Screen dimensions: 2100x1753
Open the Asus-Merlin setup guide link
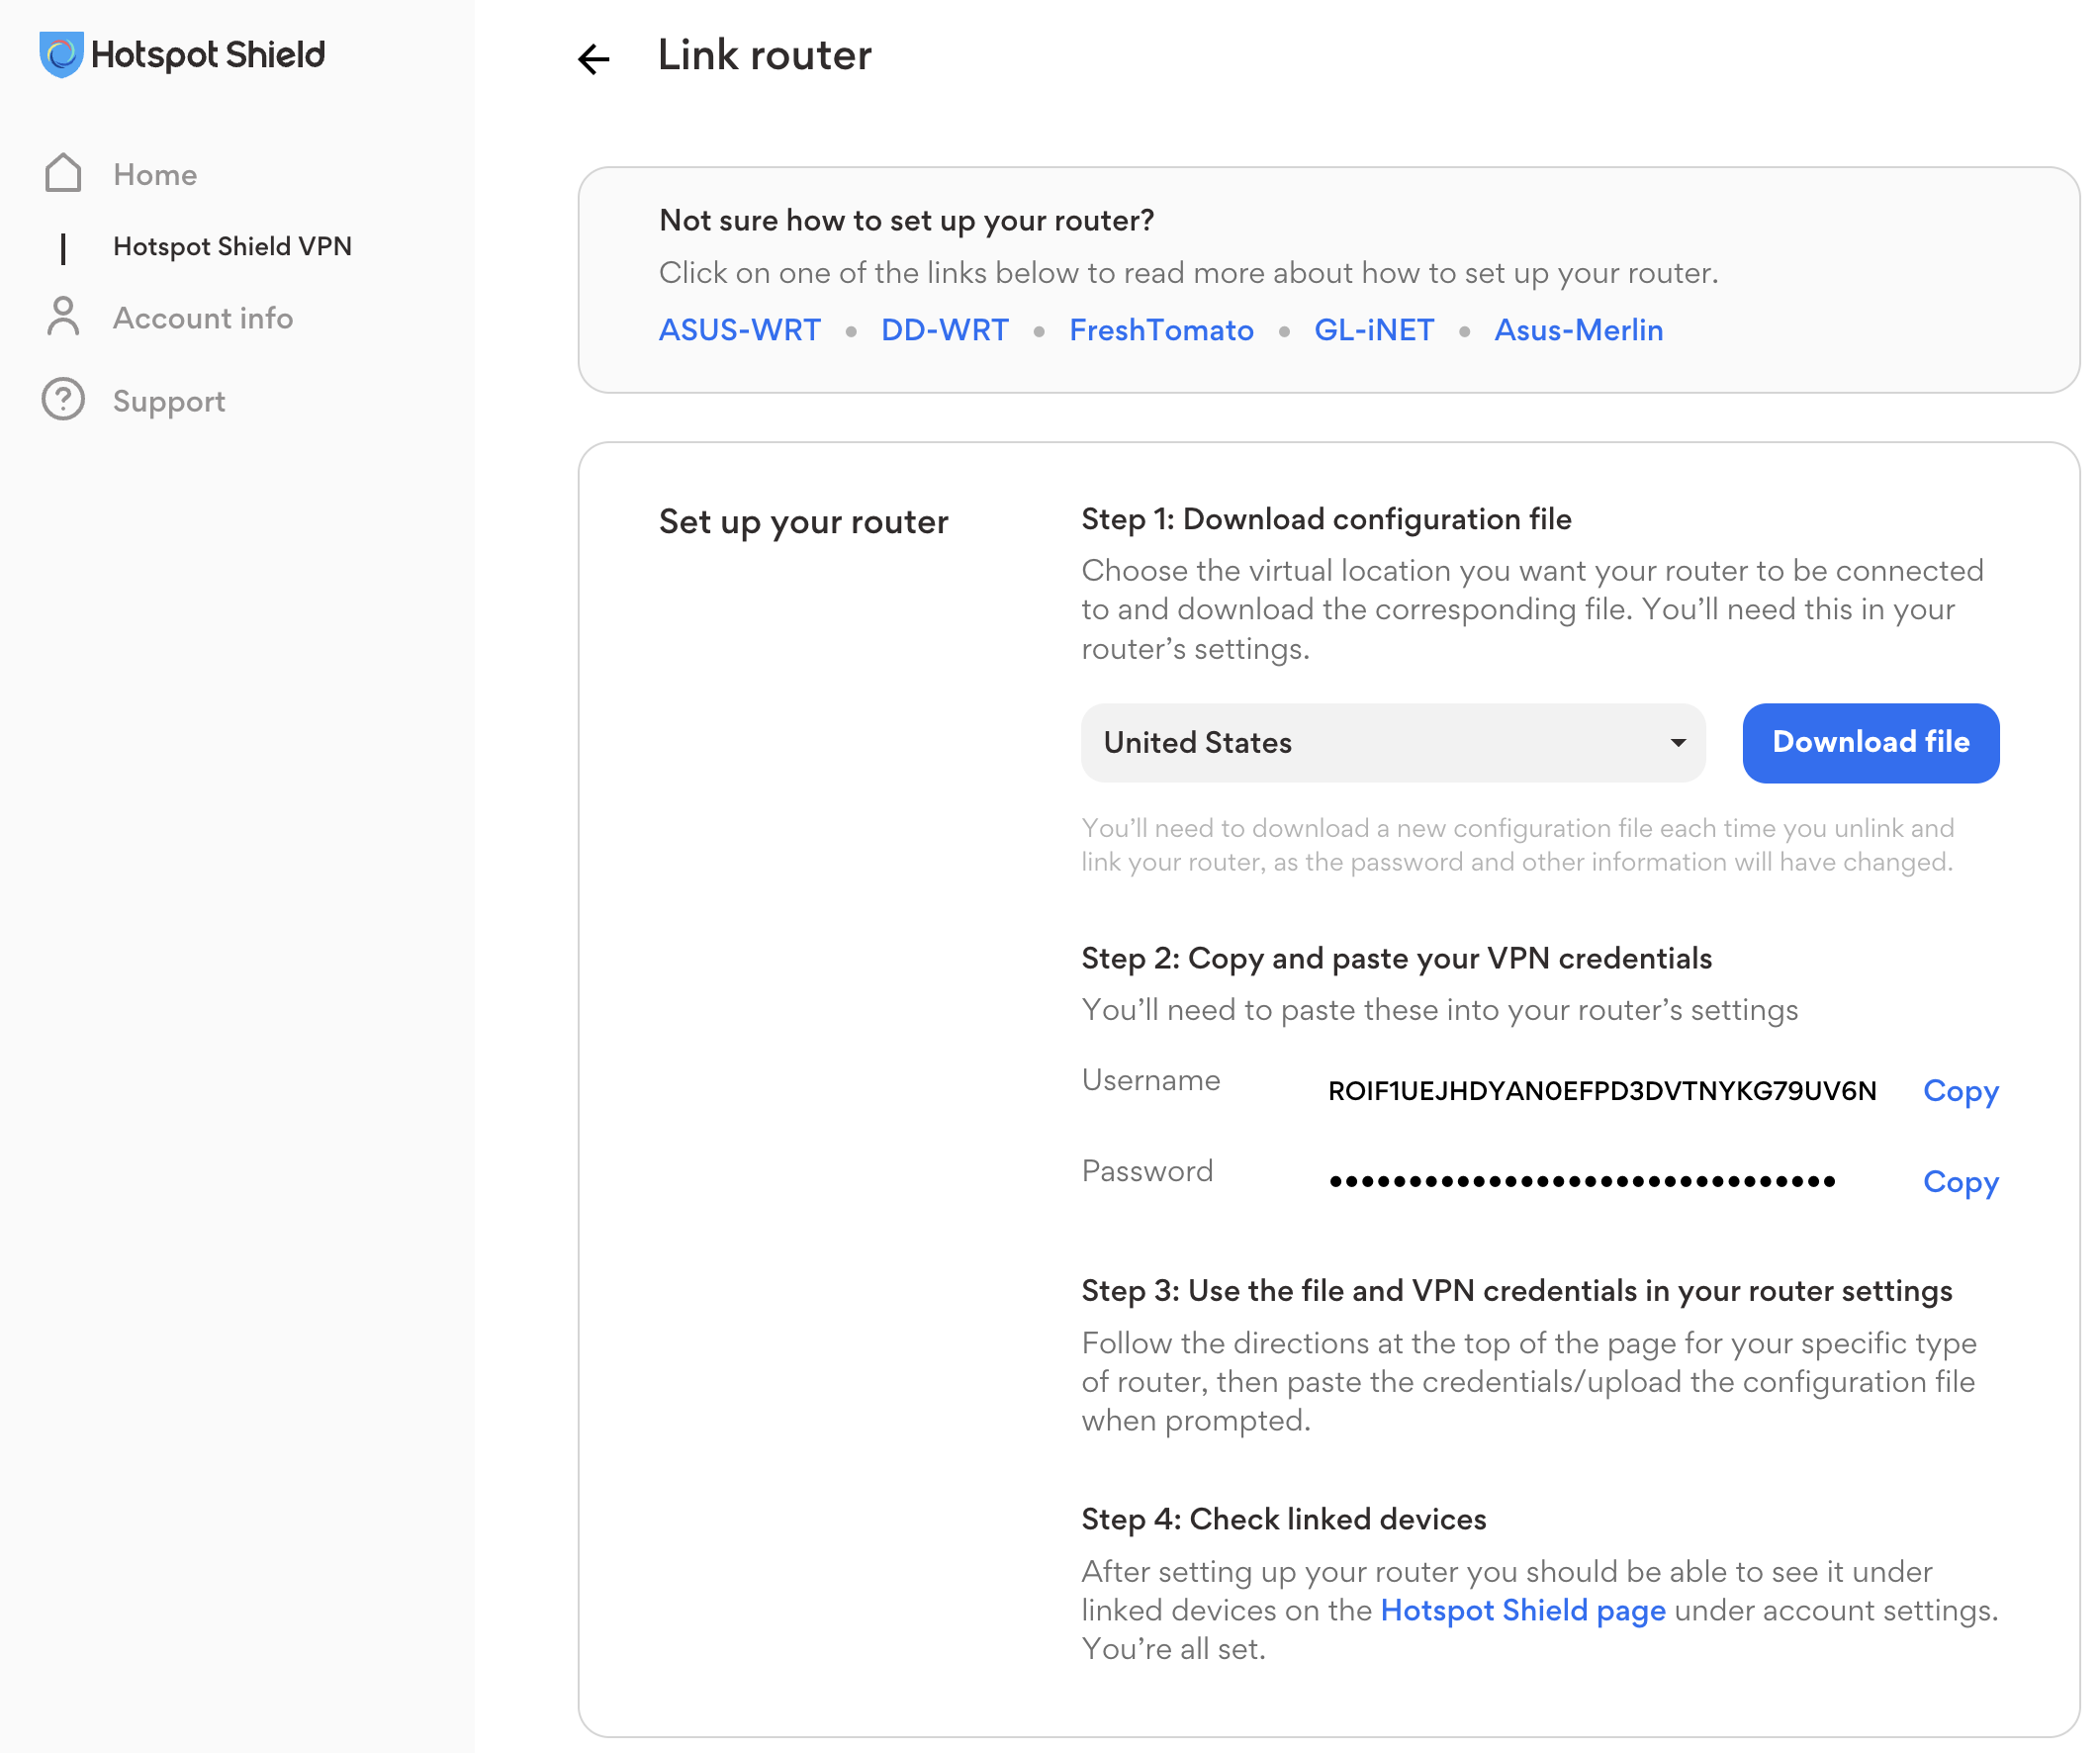tap(1577, 330)
